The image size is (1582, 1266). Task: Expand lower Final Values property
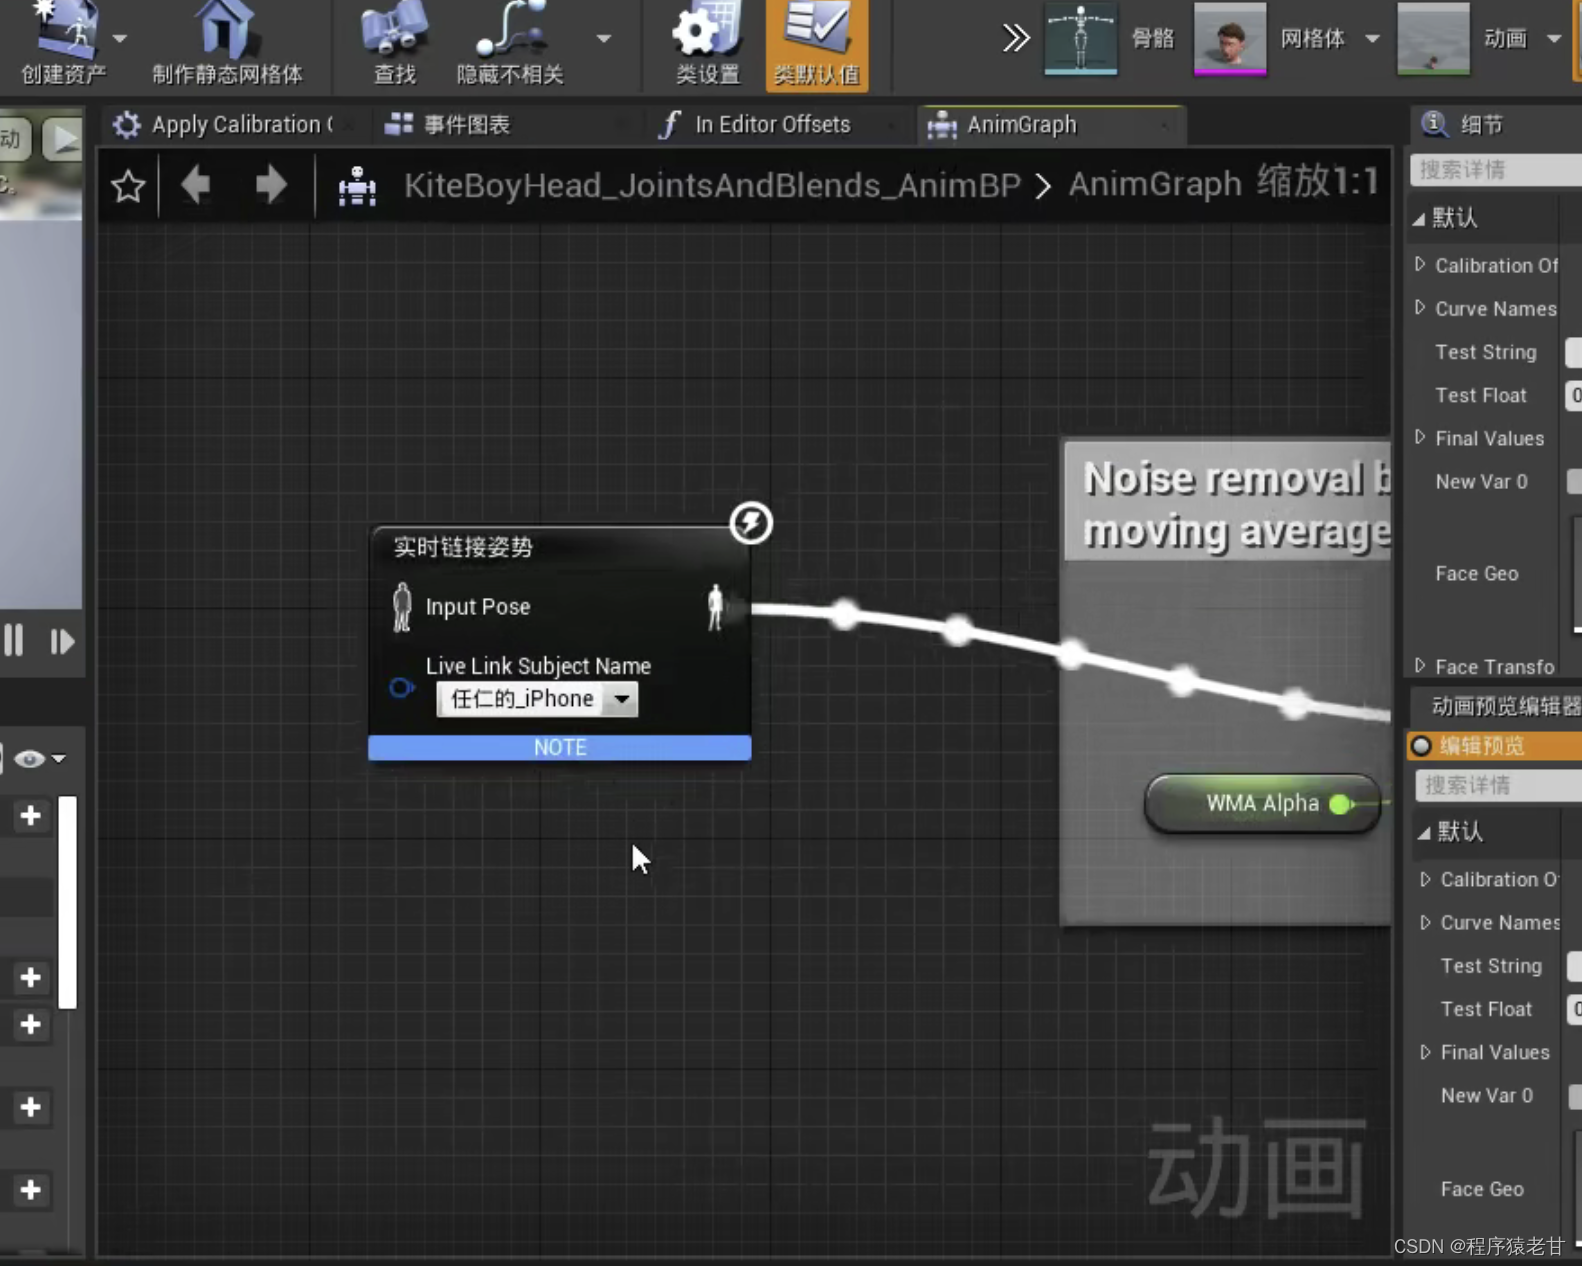(1425, 1052)
